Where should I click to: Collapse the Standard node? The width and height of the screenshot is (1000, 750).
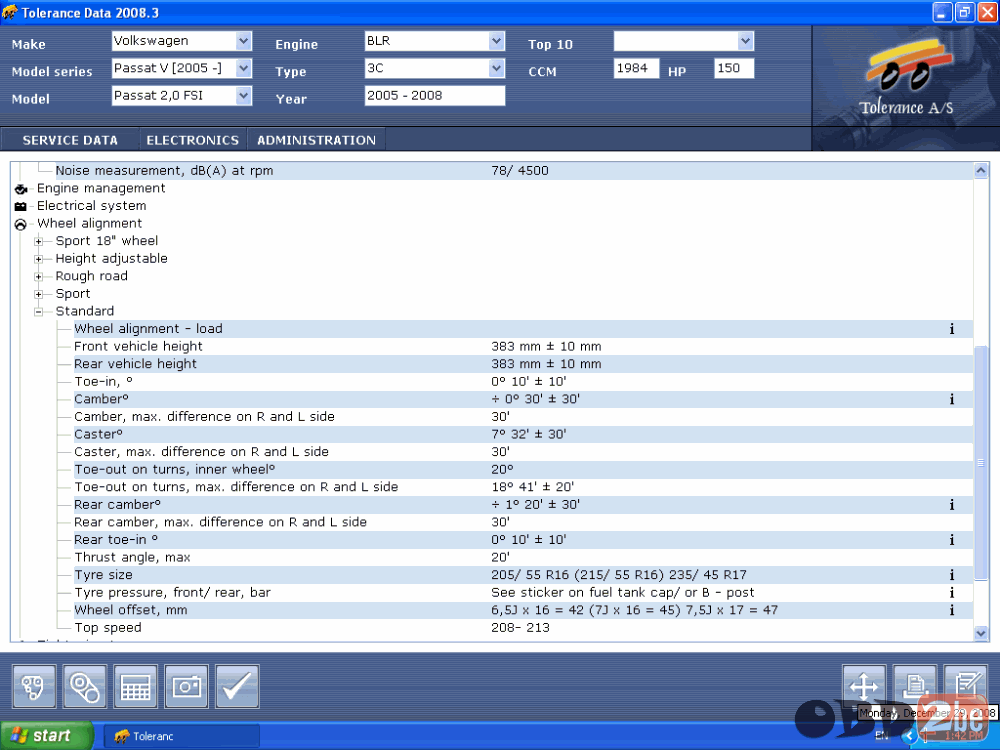point(39,312)
